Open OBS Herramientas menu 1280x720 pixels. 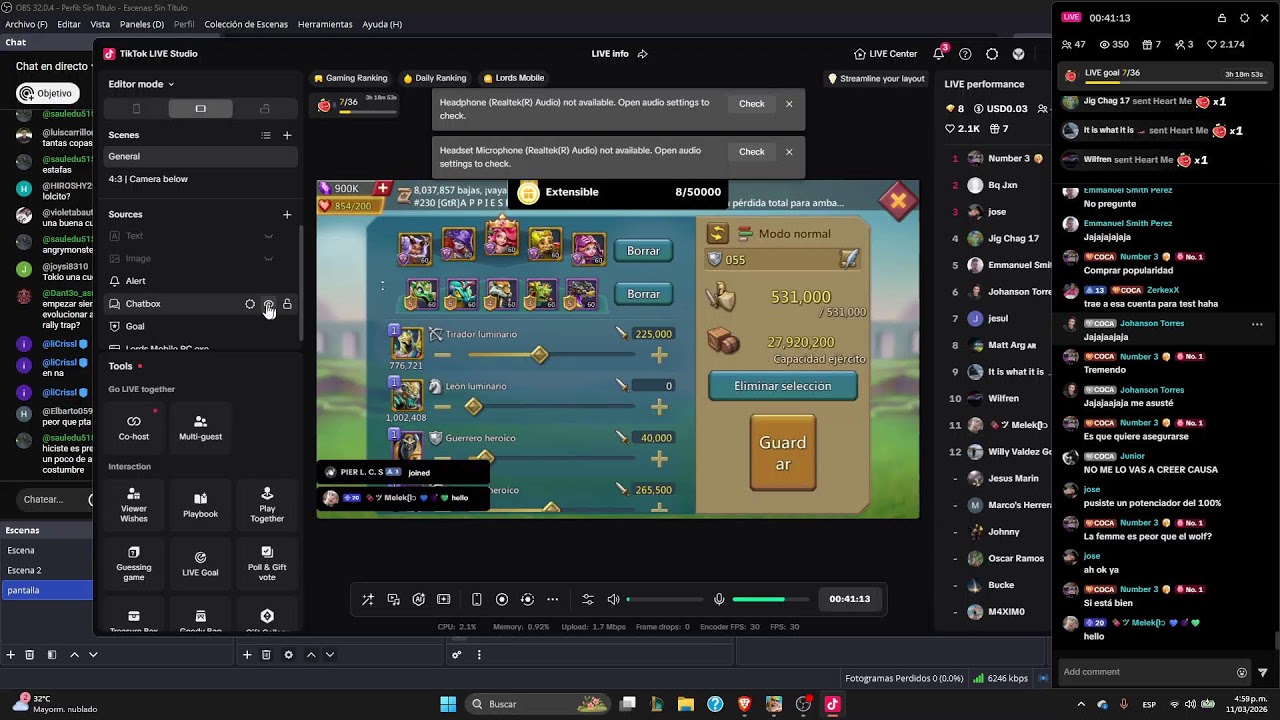click(x=325, y=24)
